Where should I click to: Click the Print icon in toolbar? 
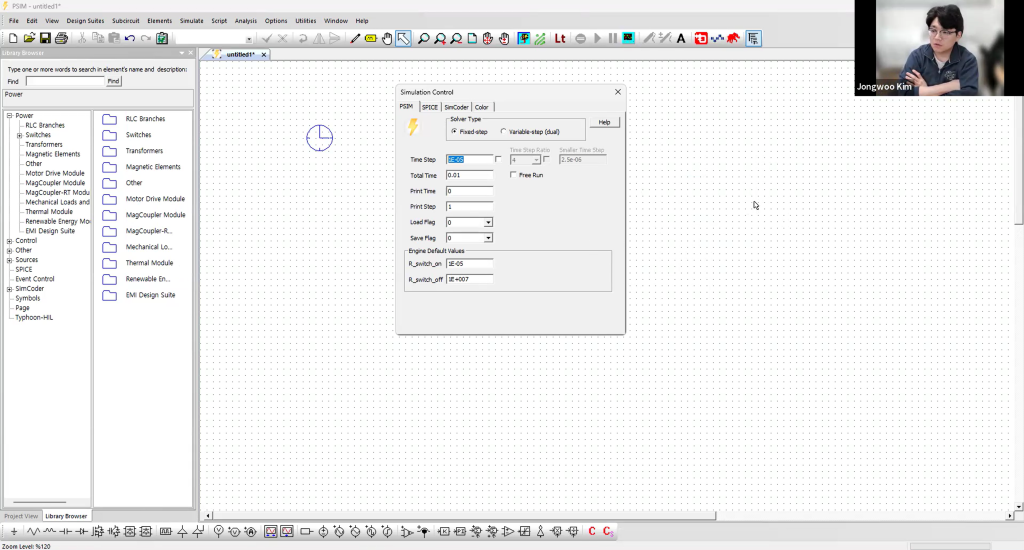click(61, 39)
